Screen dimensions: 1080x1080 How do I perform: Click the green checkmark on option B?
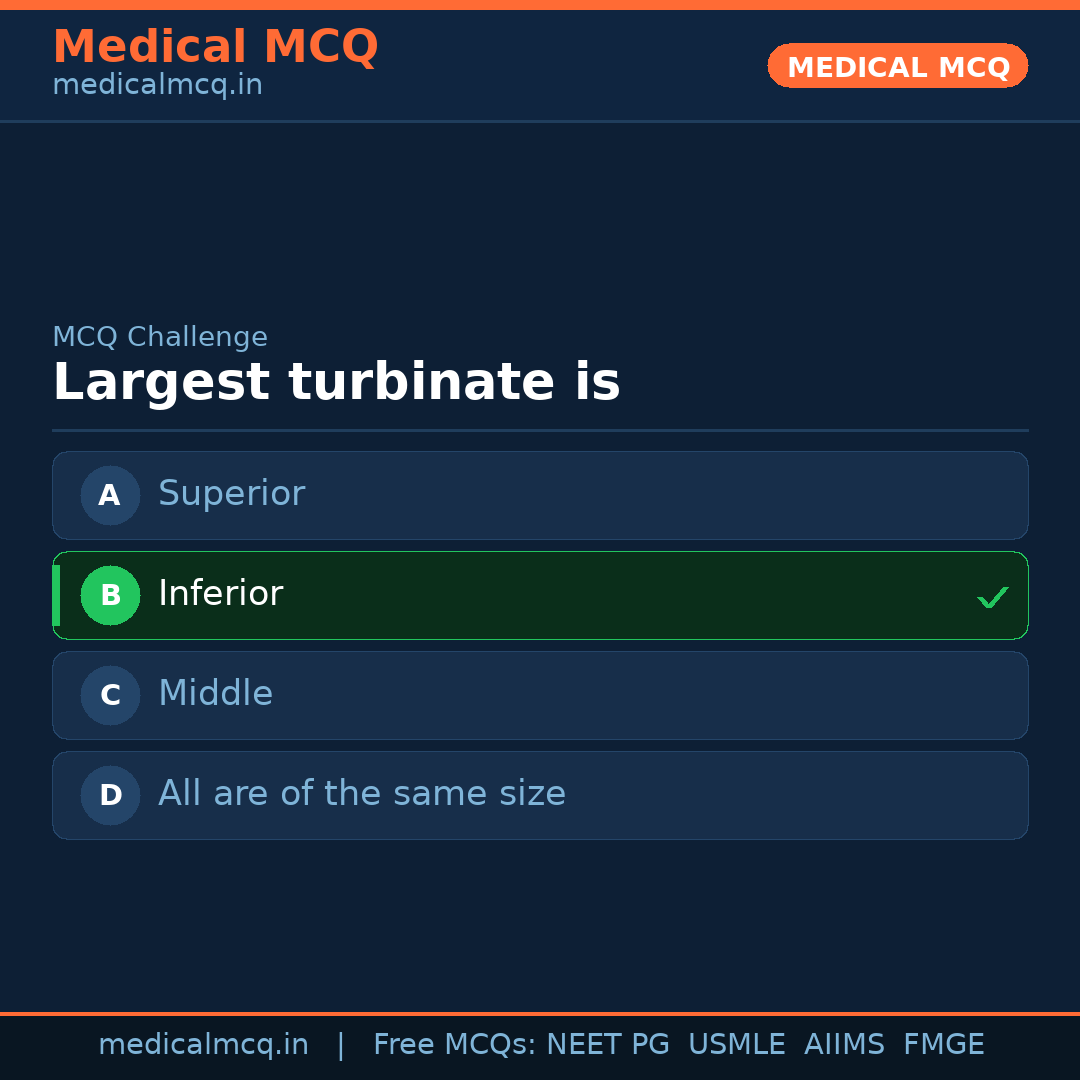point(993,596)
